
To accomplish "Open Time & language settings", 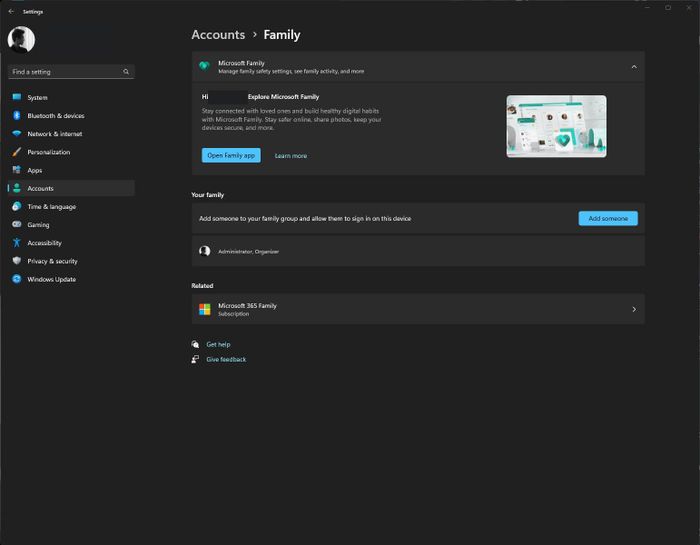I will (x=71, y=206).
